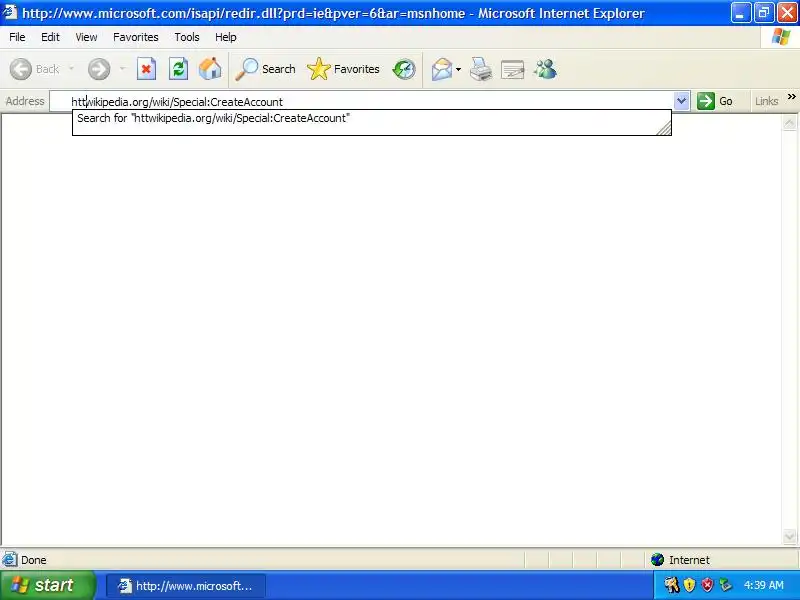
Task: Click the Mail envelope icon
Action: click(x=441, y=69)
